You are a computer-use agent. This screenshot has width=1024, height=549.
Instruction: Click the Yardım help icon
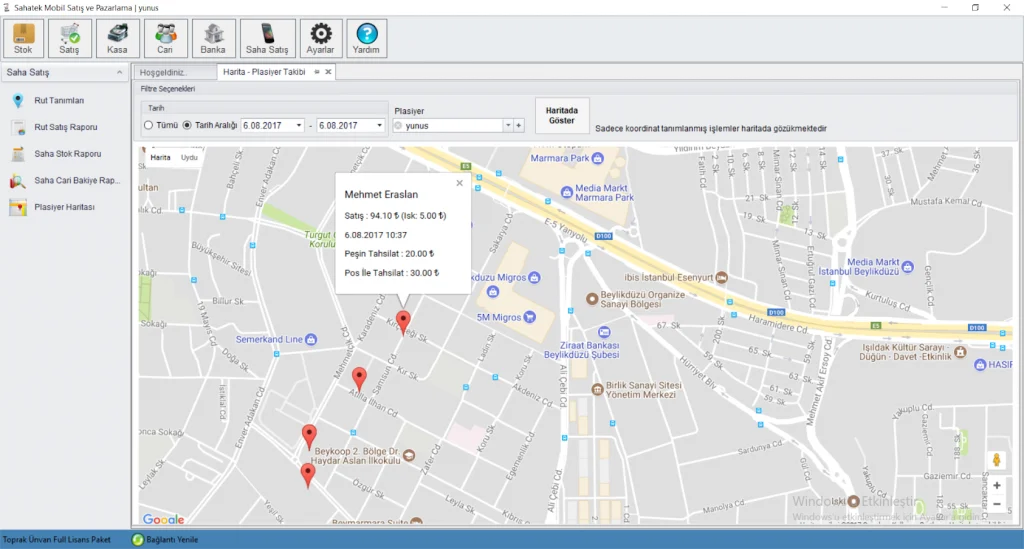[x=366, y=38]
